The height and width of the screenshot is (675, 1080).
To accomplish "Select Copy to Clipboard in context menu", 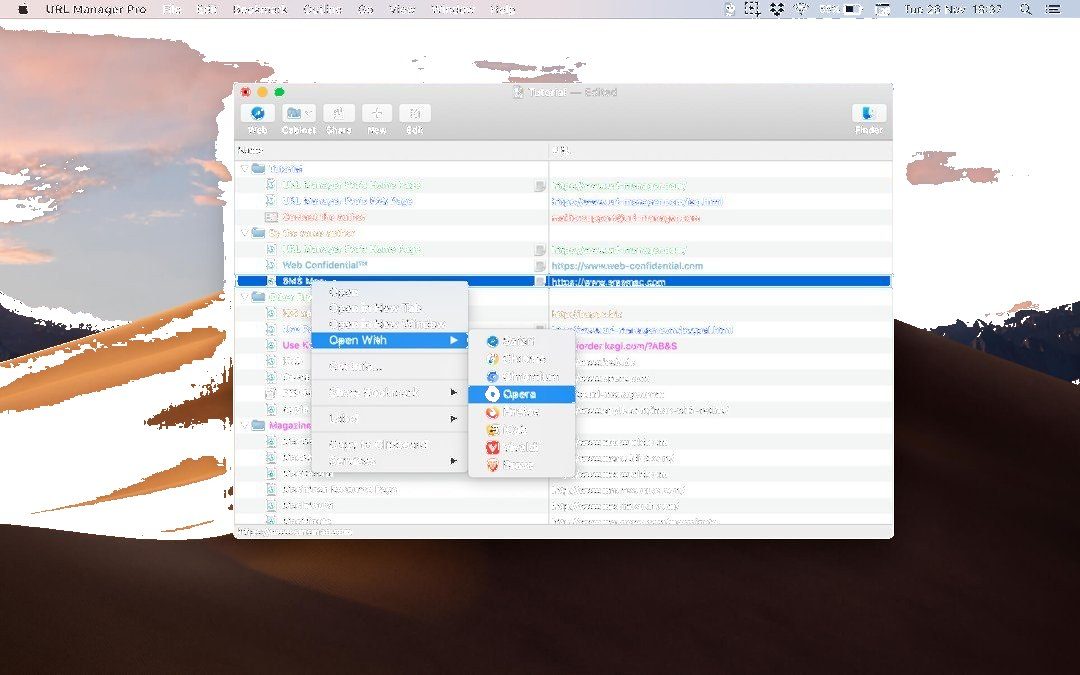I will pos(390,445).
